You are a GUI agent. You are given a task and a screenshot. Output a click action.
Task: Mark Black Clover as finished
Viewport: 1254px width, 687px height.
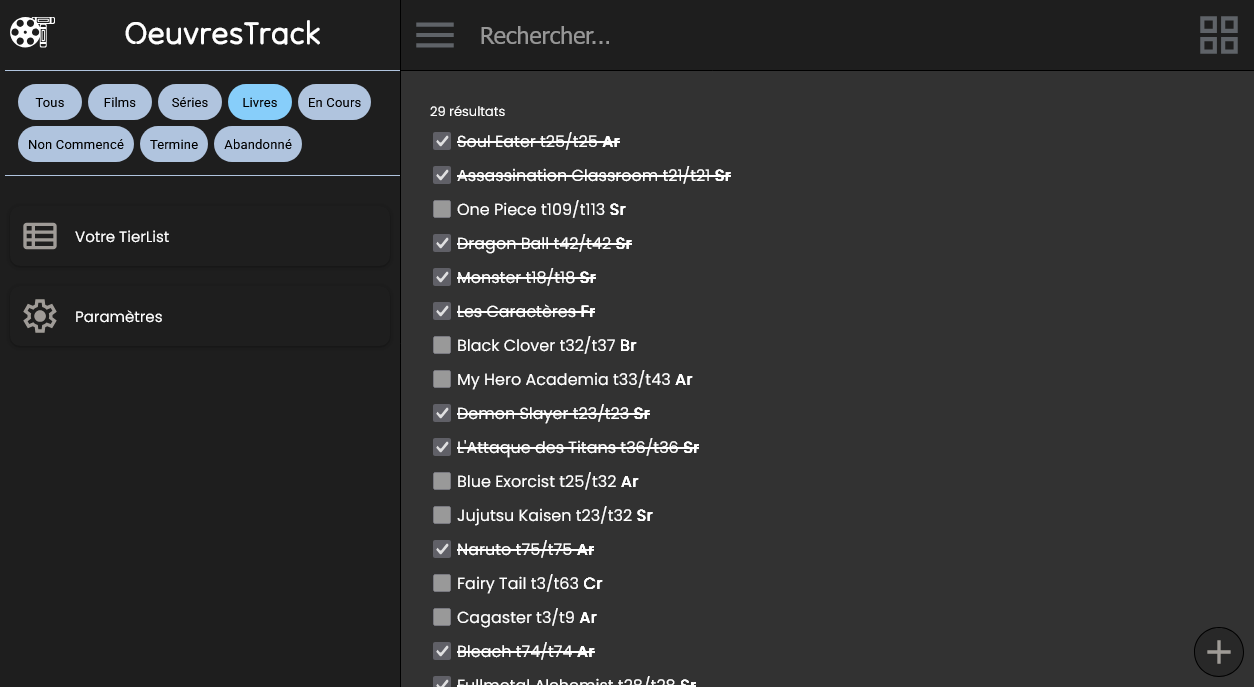click(442, 345)
